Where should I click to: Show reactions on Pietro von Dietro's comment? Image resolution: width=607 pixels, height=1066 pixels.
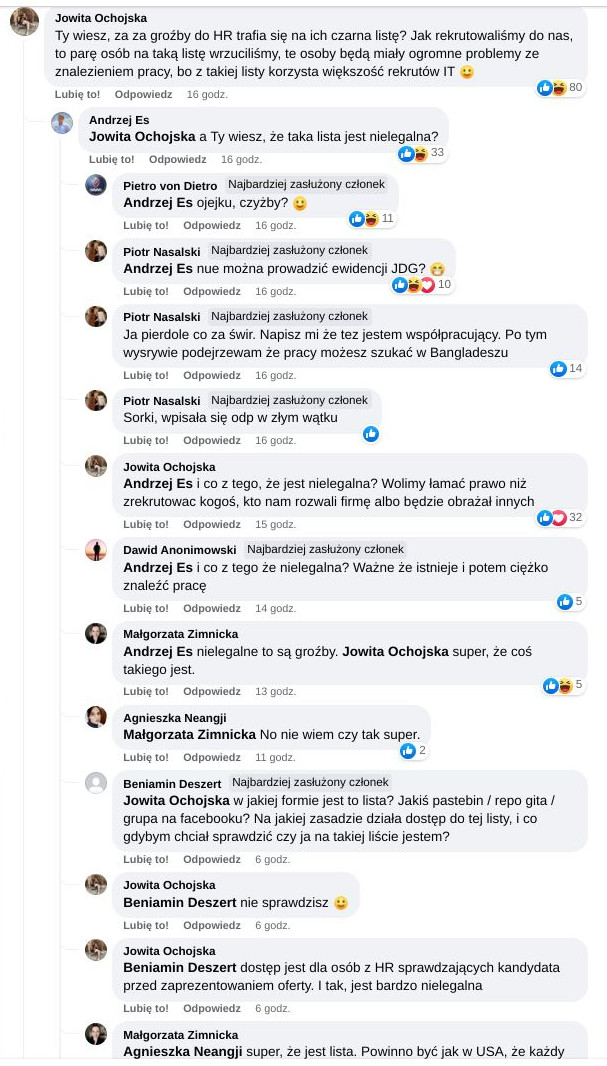tap(371, 218)
